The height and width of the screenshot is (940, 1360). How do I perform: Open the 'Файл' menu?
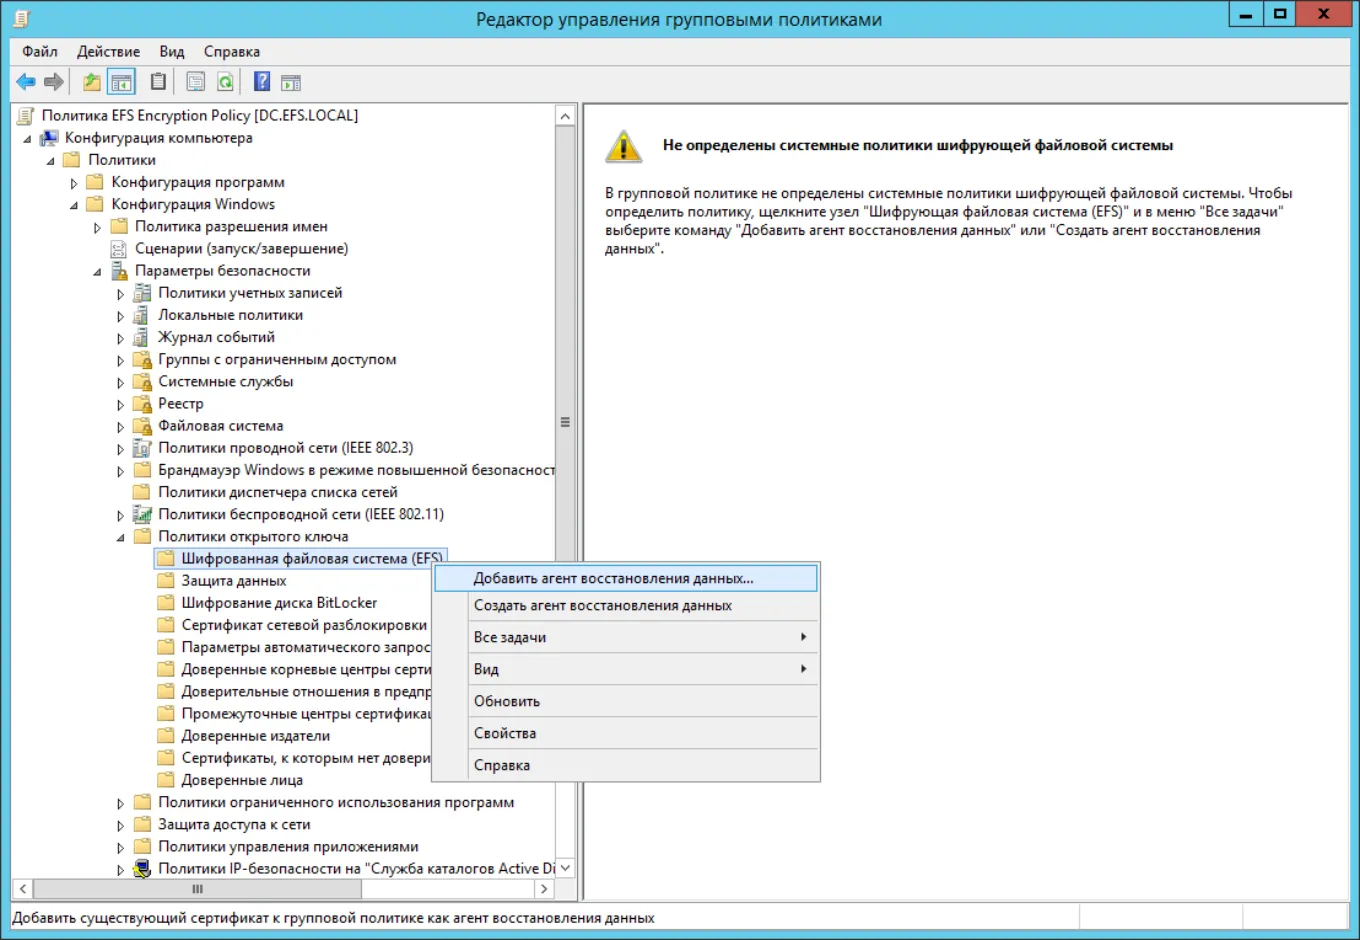(40, 51)
